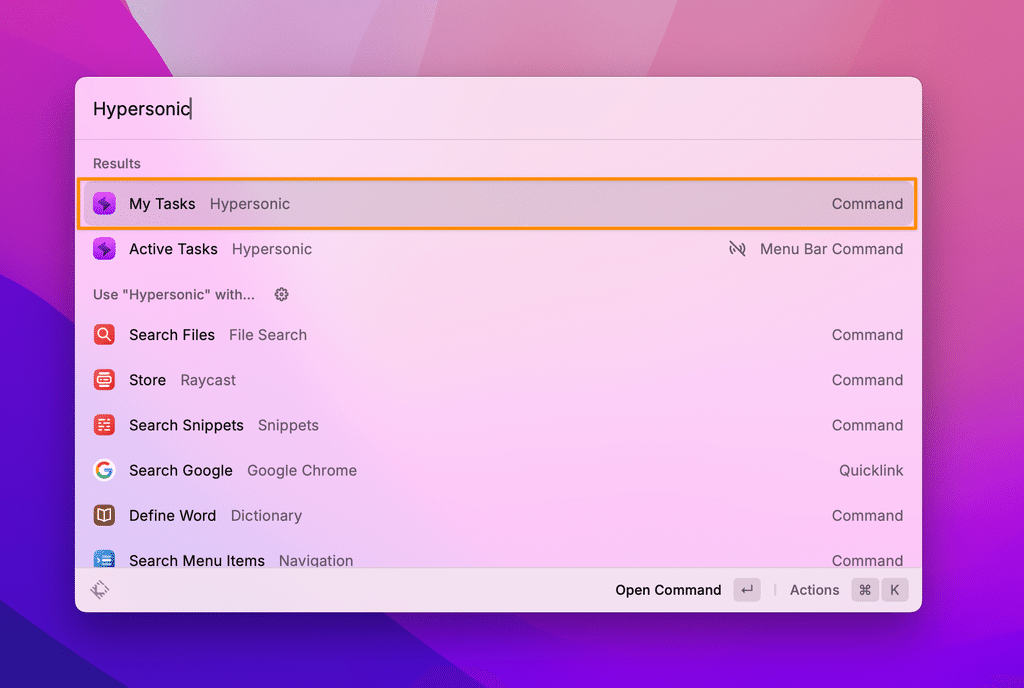The image size is (1024, 688).
Task: Click the Snippets subtitle text
Action: 288,425
